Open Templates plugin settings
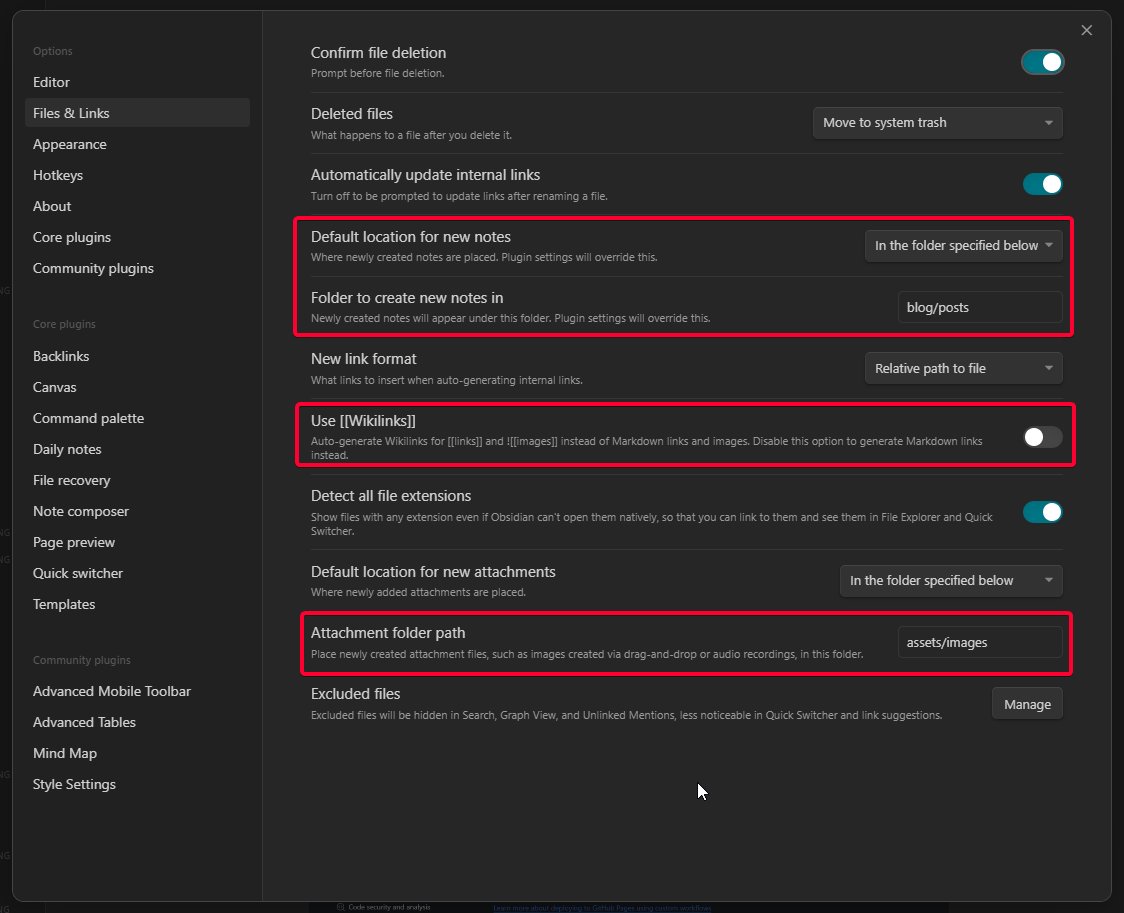The image size is (1124, 913). (64, 604)
